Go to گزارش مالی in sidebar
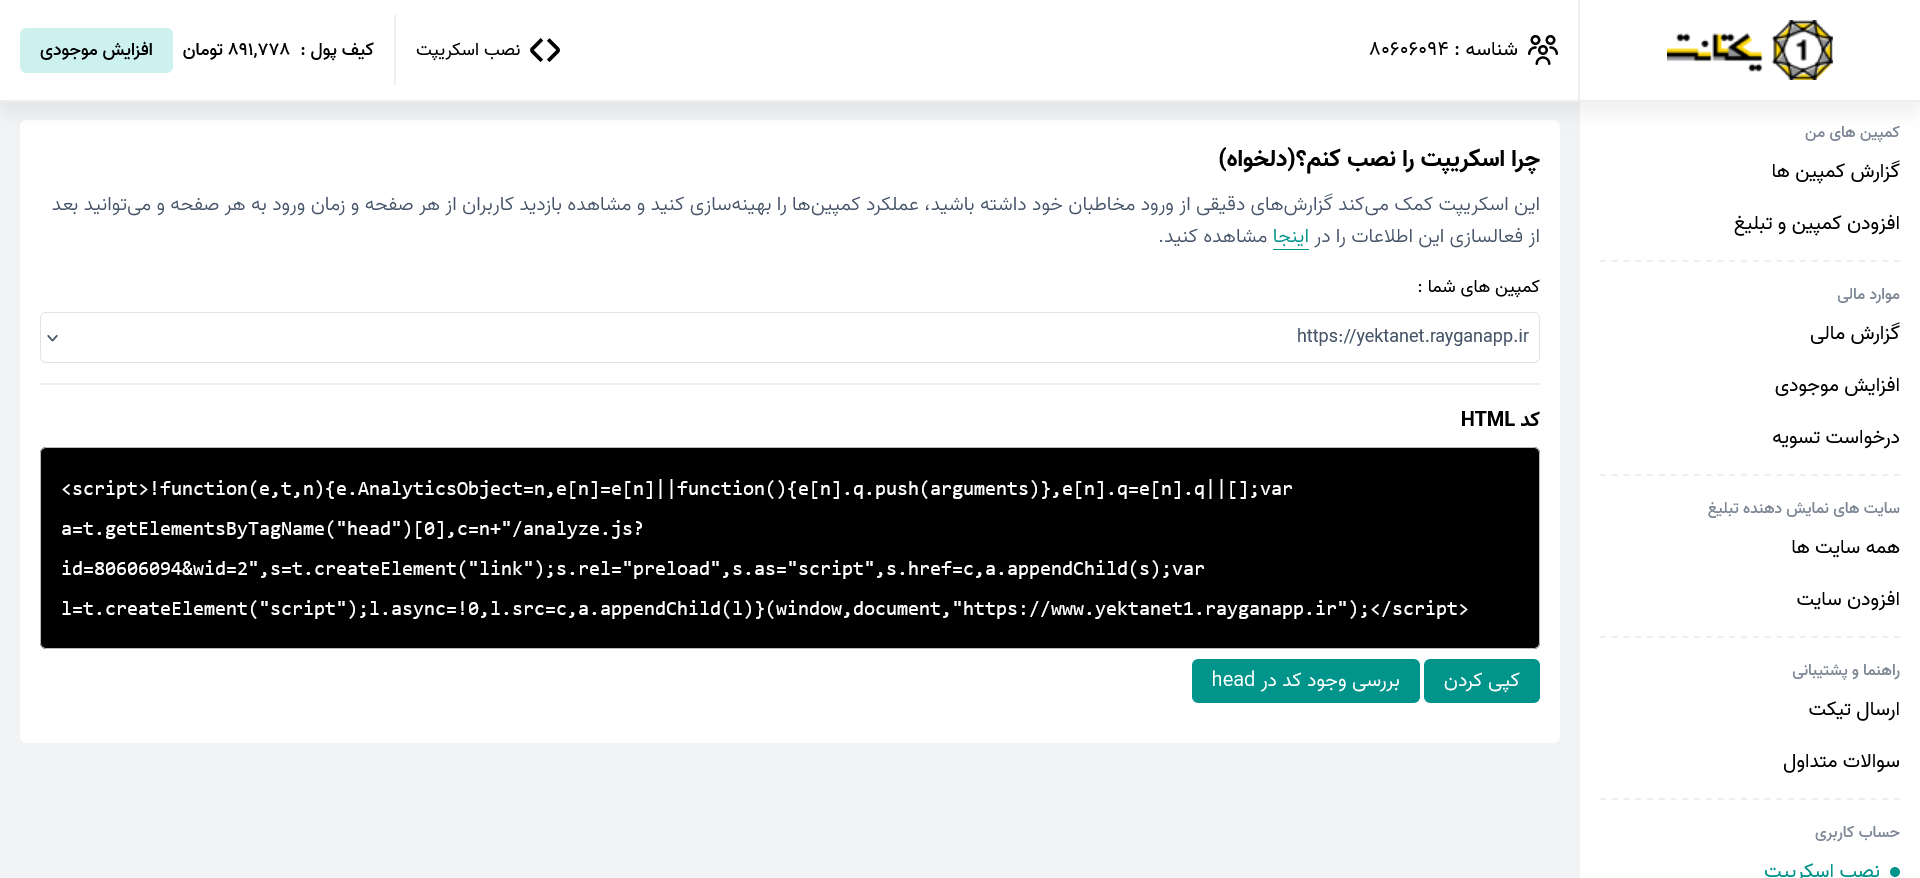This screenshot has height=878, width=1920. pyautogui.click(x=1854, y=333)
